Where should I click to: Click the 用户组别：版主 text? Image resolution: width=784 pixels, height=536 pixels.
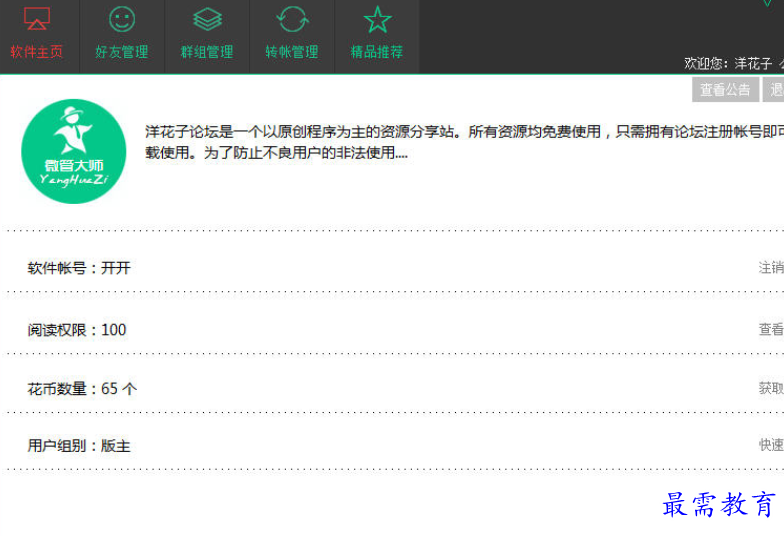tap(79, 446)
